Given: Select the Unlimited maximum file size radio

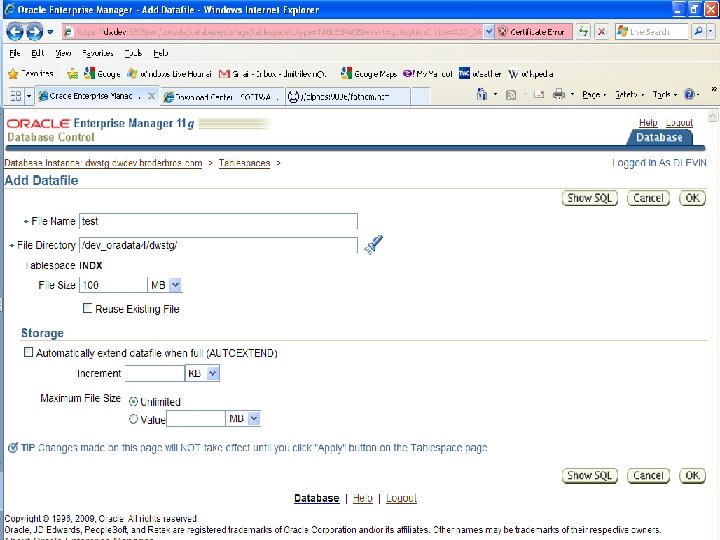Looking at the screenshot, I should tap(133, 402).
